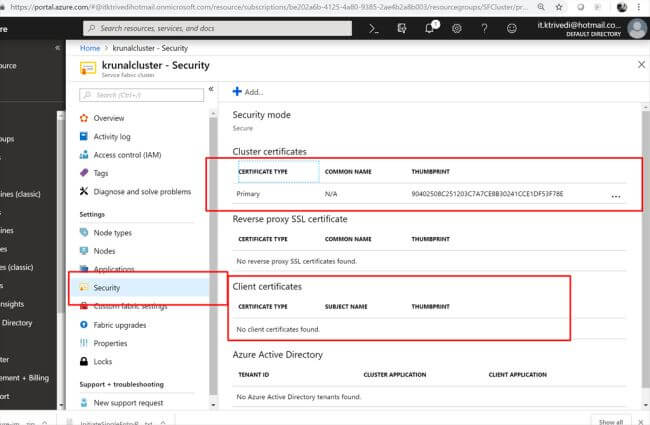Open the help question mark icon
650x425 pixels.
click(x=484, y=29)
